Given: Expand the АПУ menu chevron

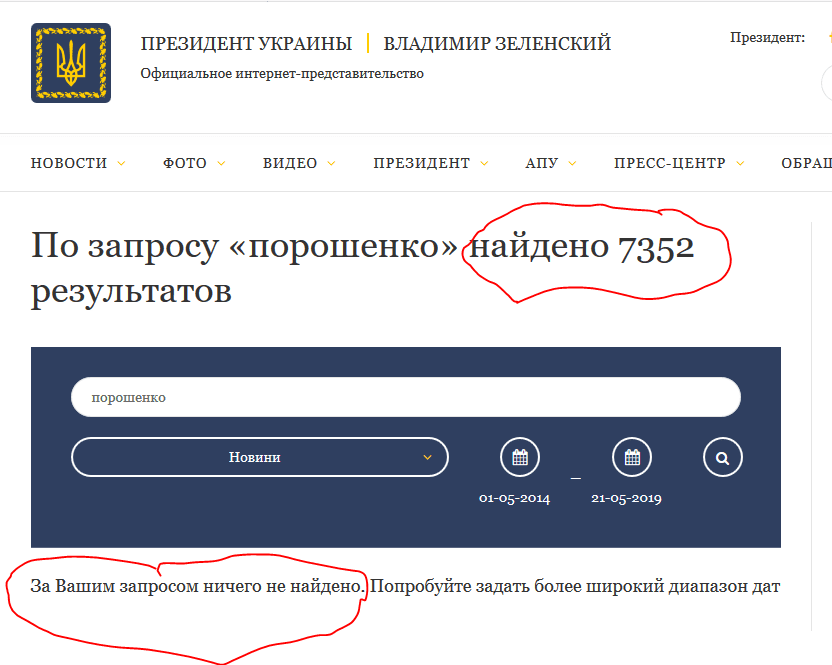Looking at the screenshot, I should point(573,163).
